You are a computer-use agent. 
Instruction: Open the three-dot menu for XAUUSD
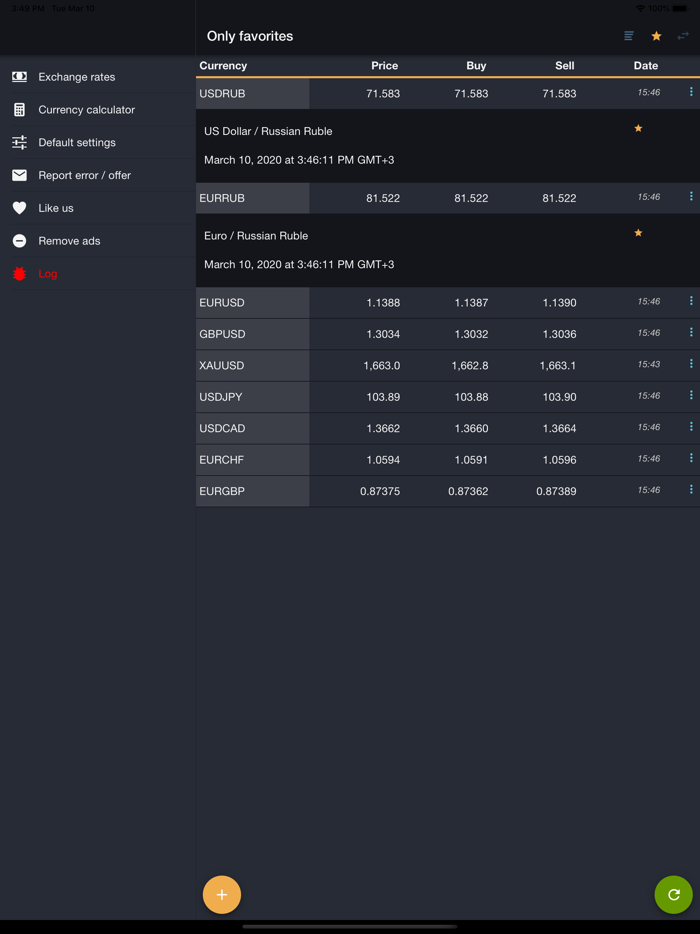click(x=691, y=365)
